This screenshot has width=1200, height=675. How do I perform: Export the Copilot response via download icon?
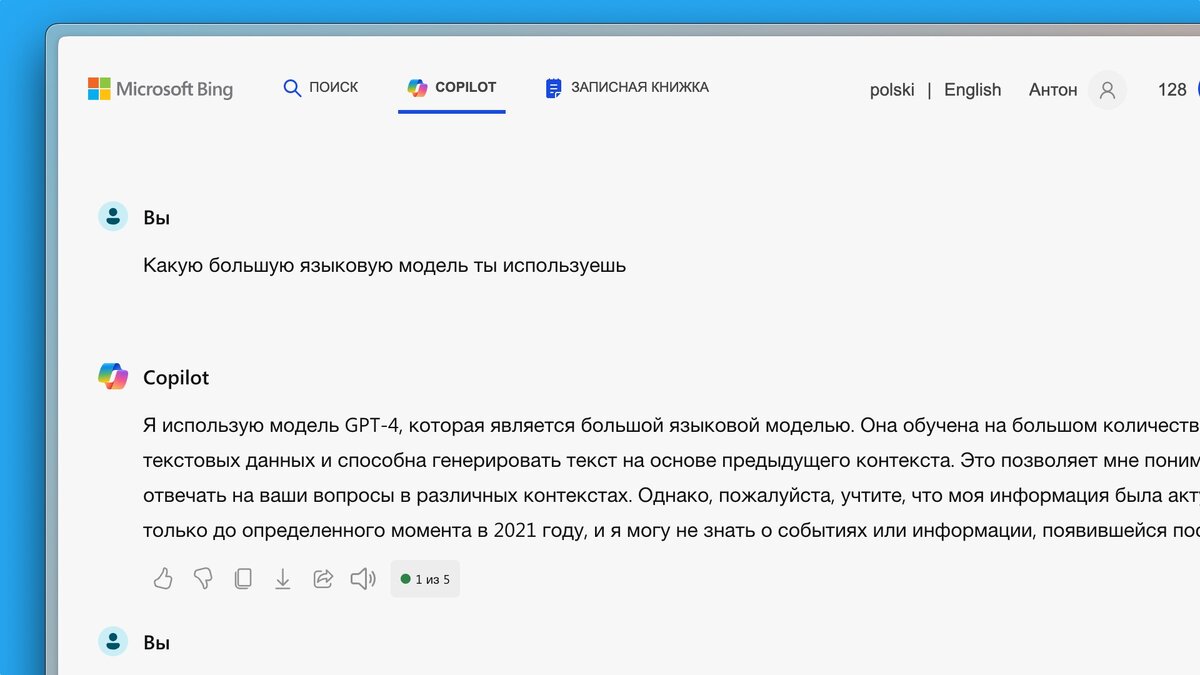(x=283, y=579)
